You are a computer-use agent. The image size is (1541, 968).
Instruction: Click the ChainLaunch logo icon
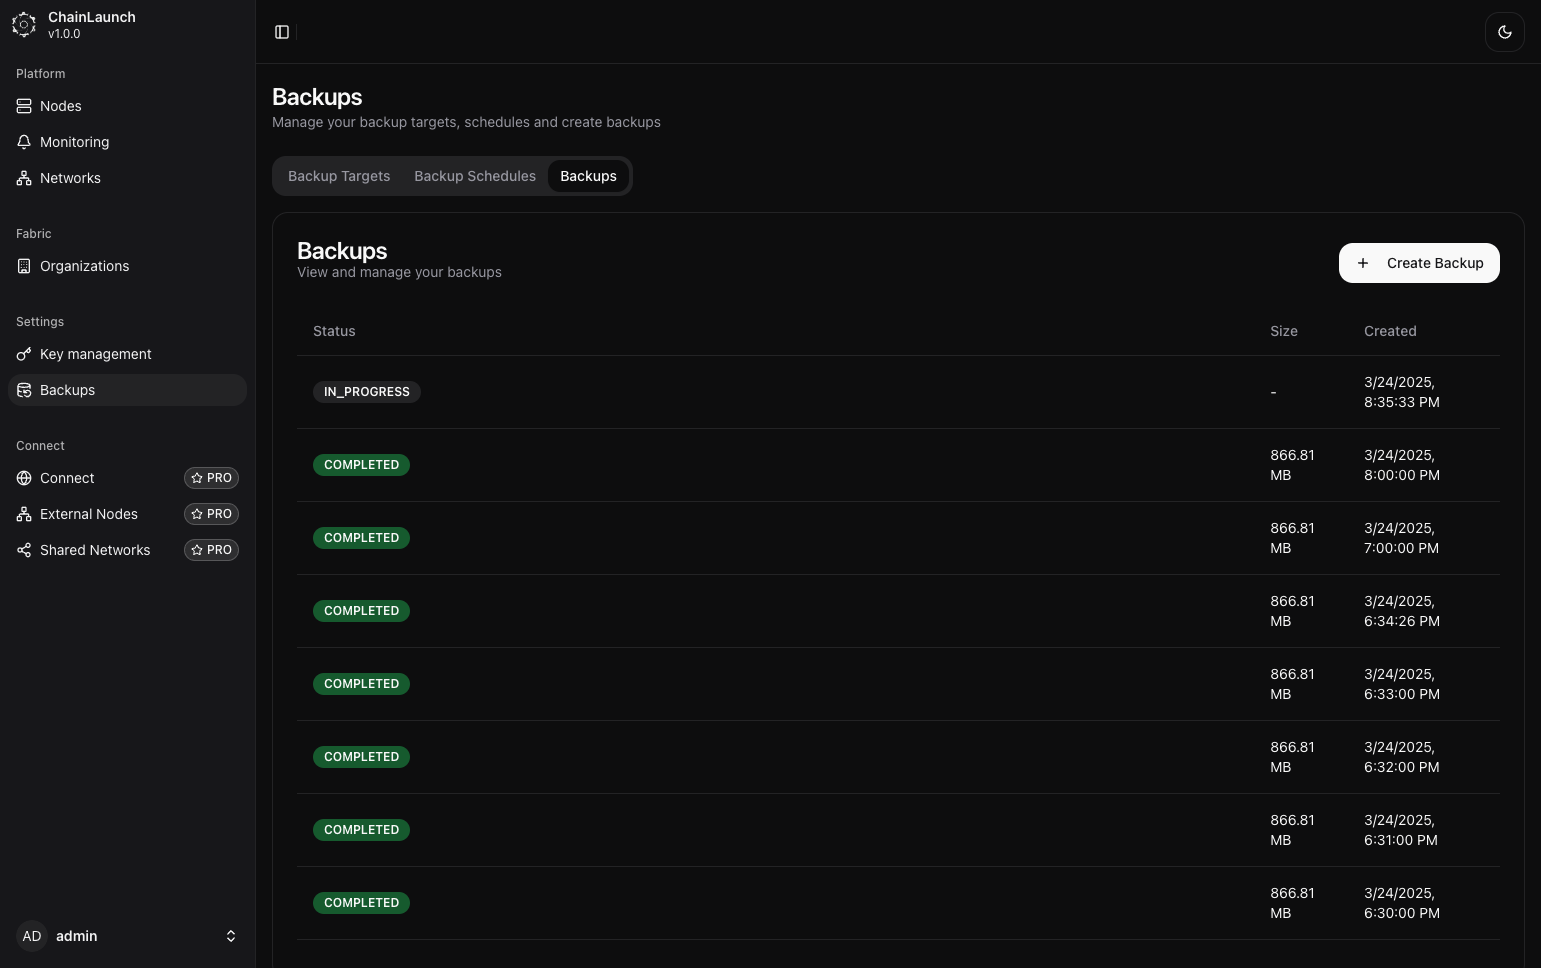click(x=24, y=25)
